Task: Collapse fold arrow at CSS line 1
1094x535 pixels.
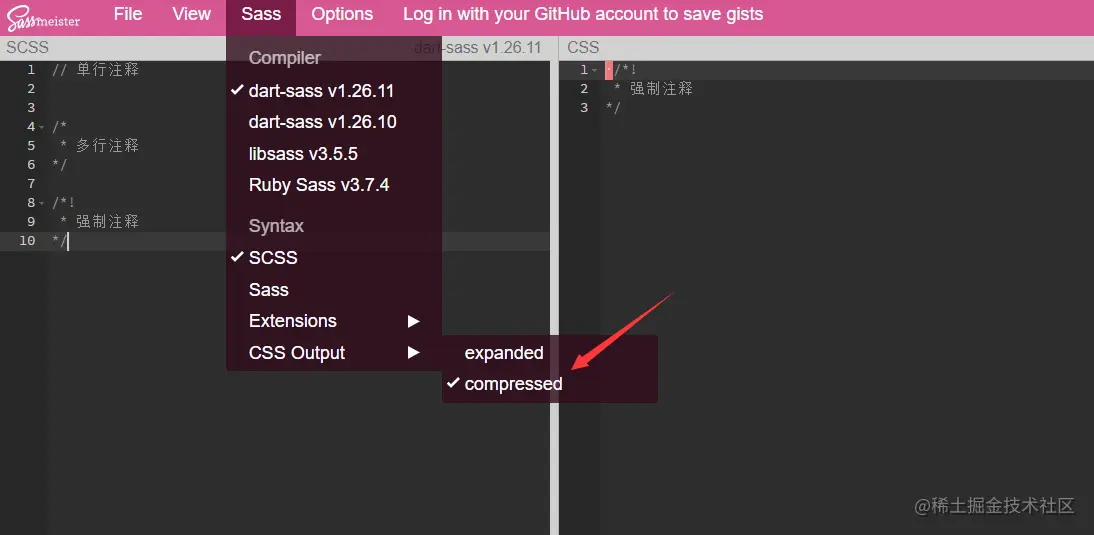Action: tap(594, 70)
